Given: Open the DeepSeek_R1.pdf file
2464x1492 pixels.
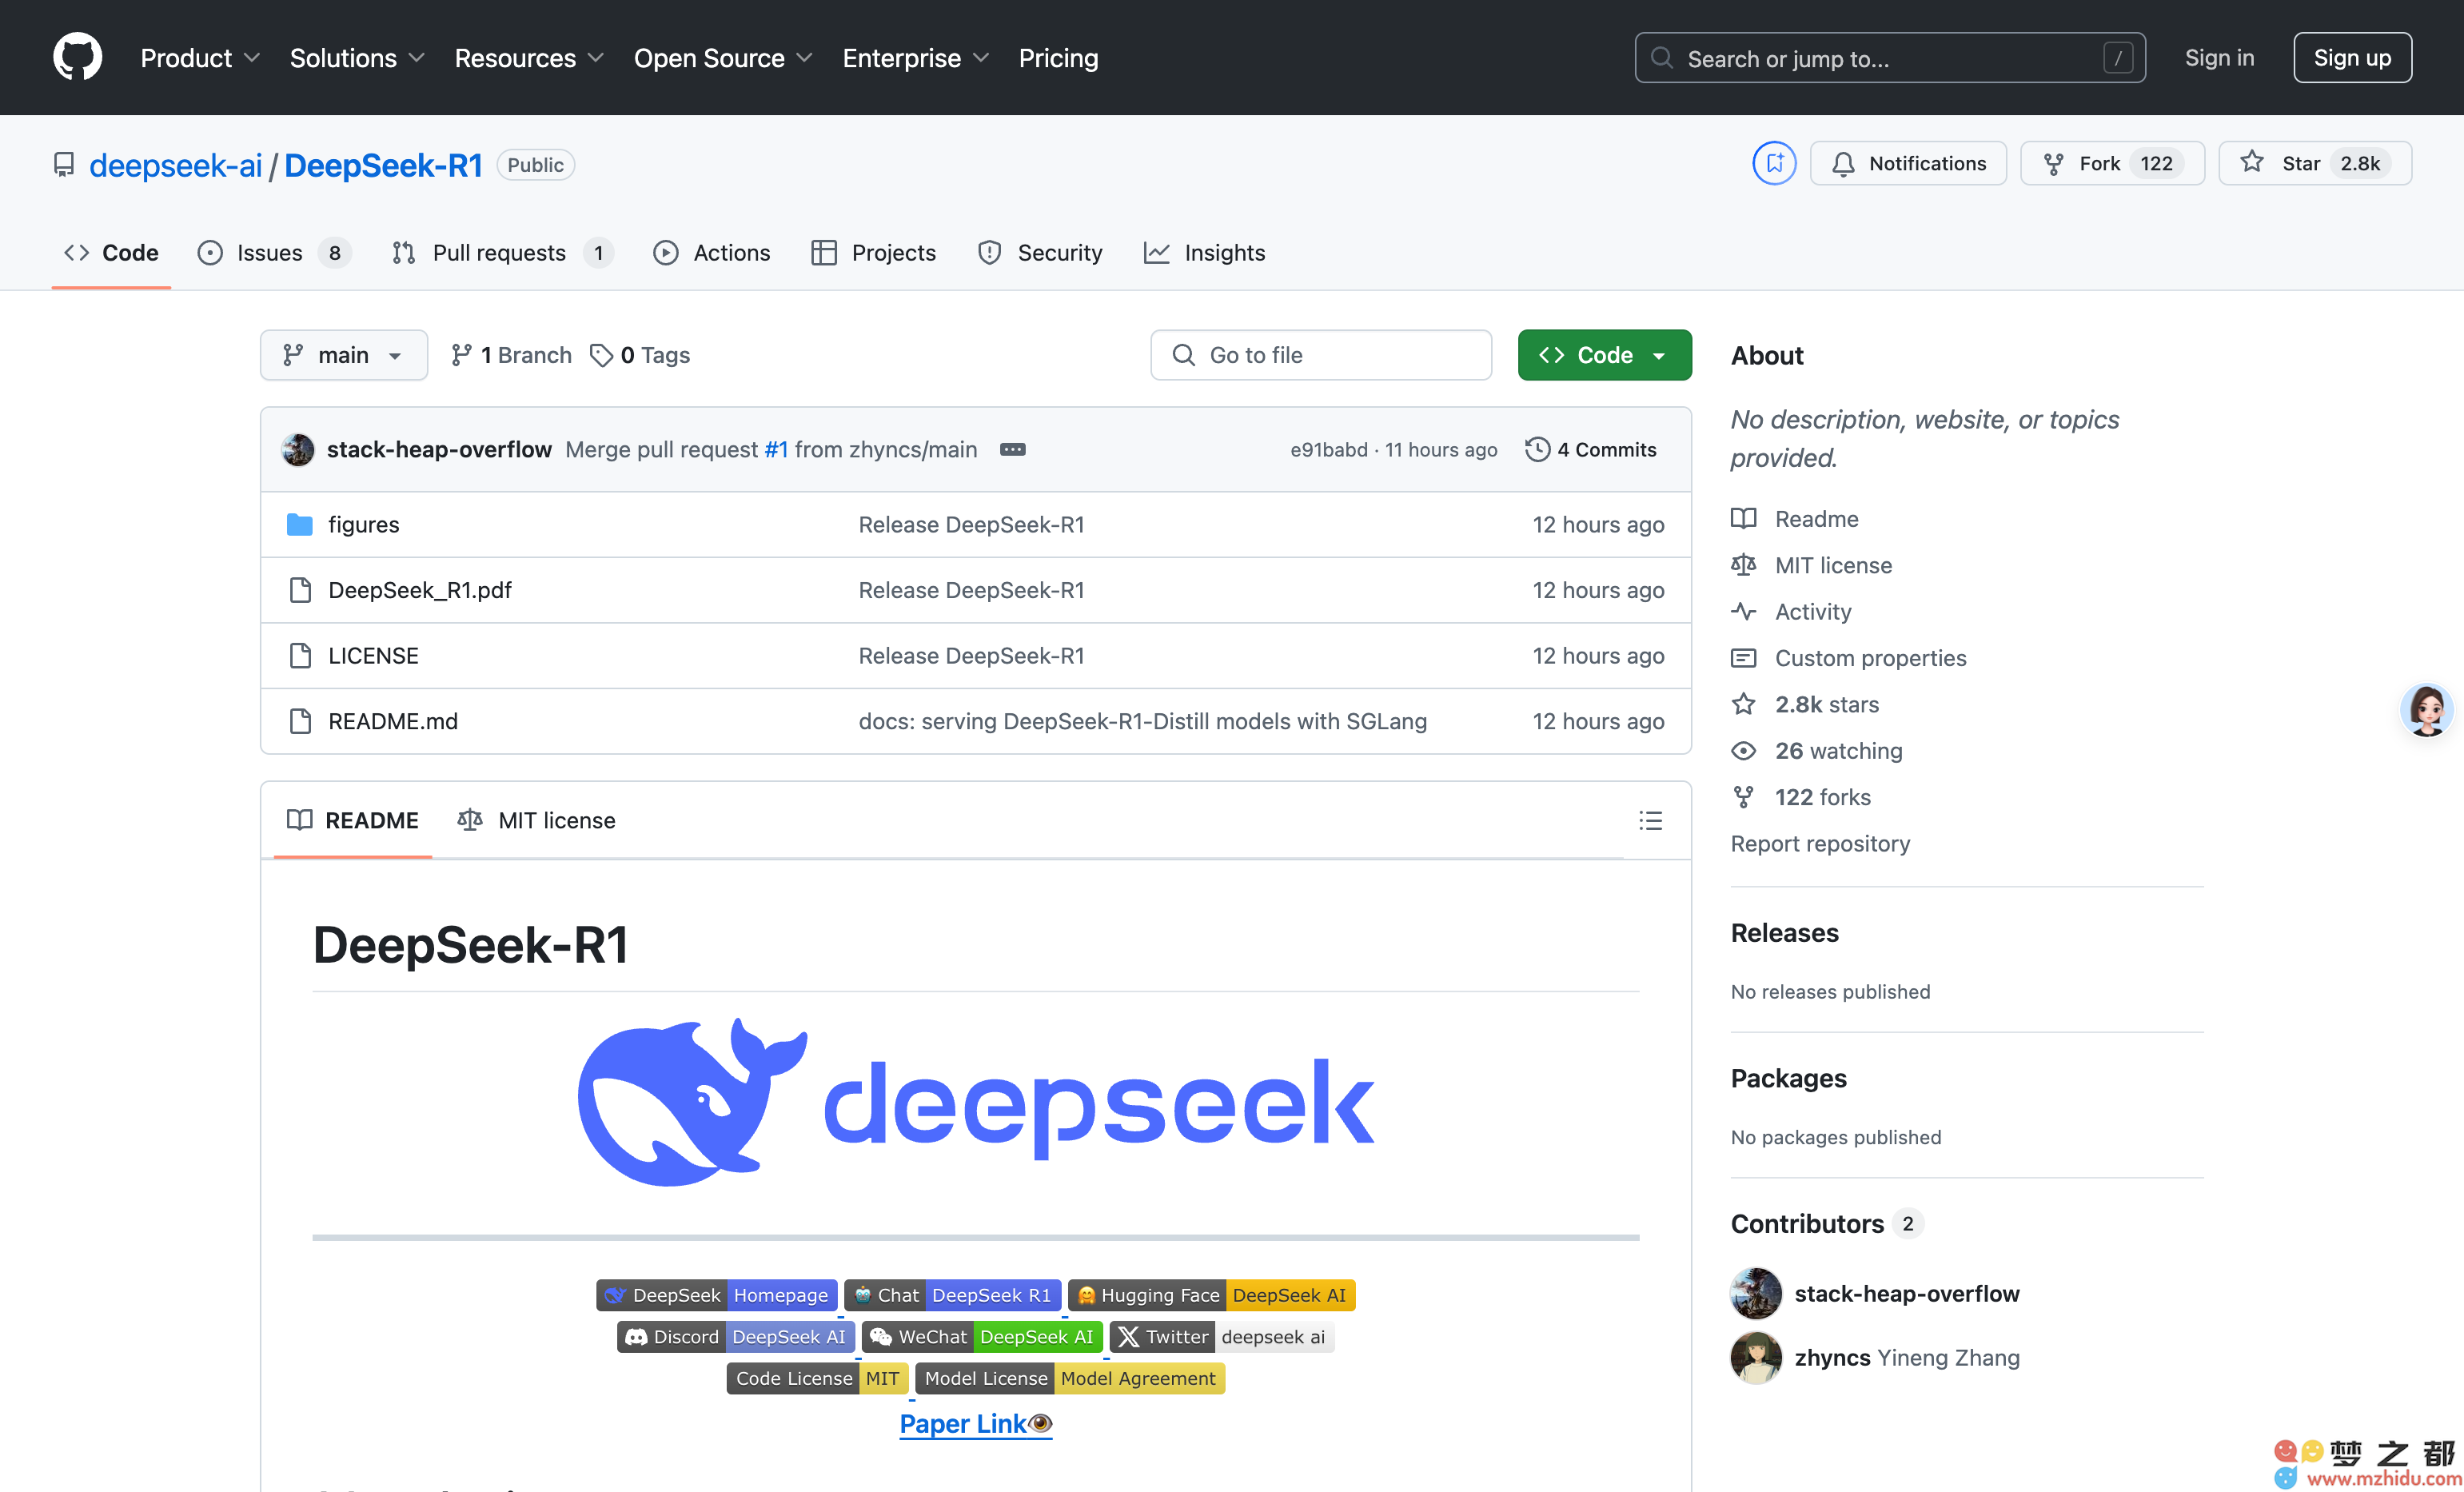Looking at the screenshot, I should pos(419,590).
